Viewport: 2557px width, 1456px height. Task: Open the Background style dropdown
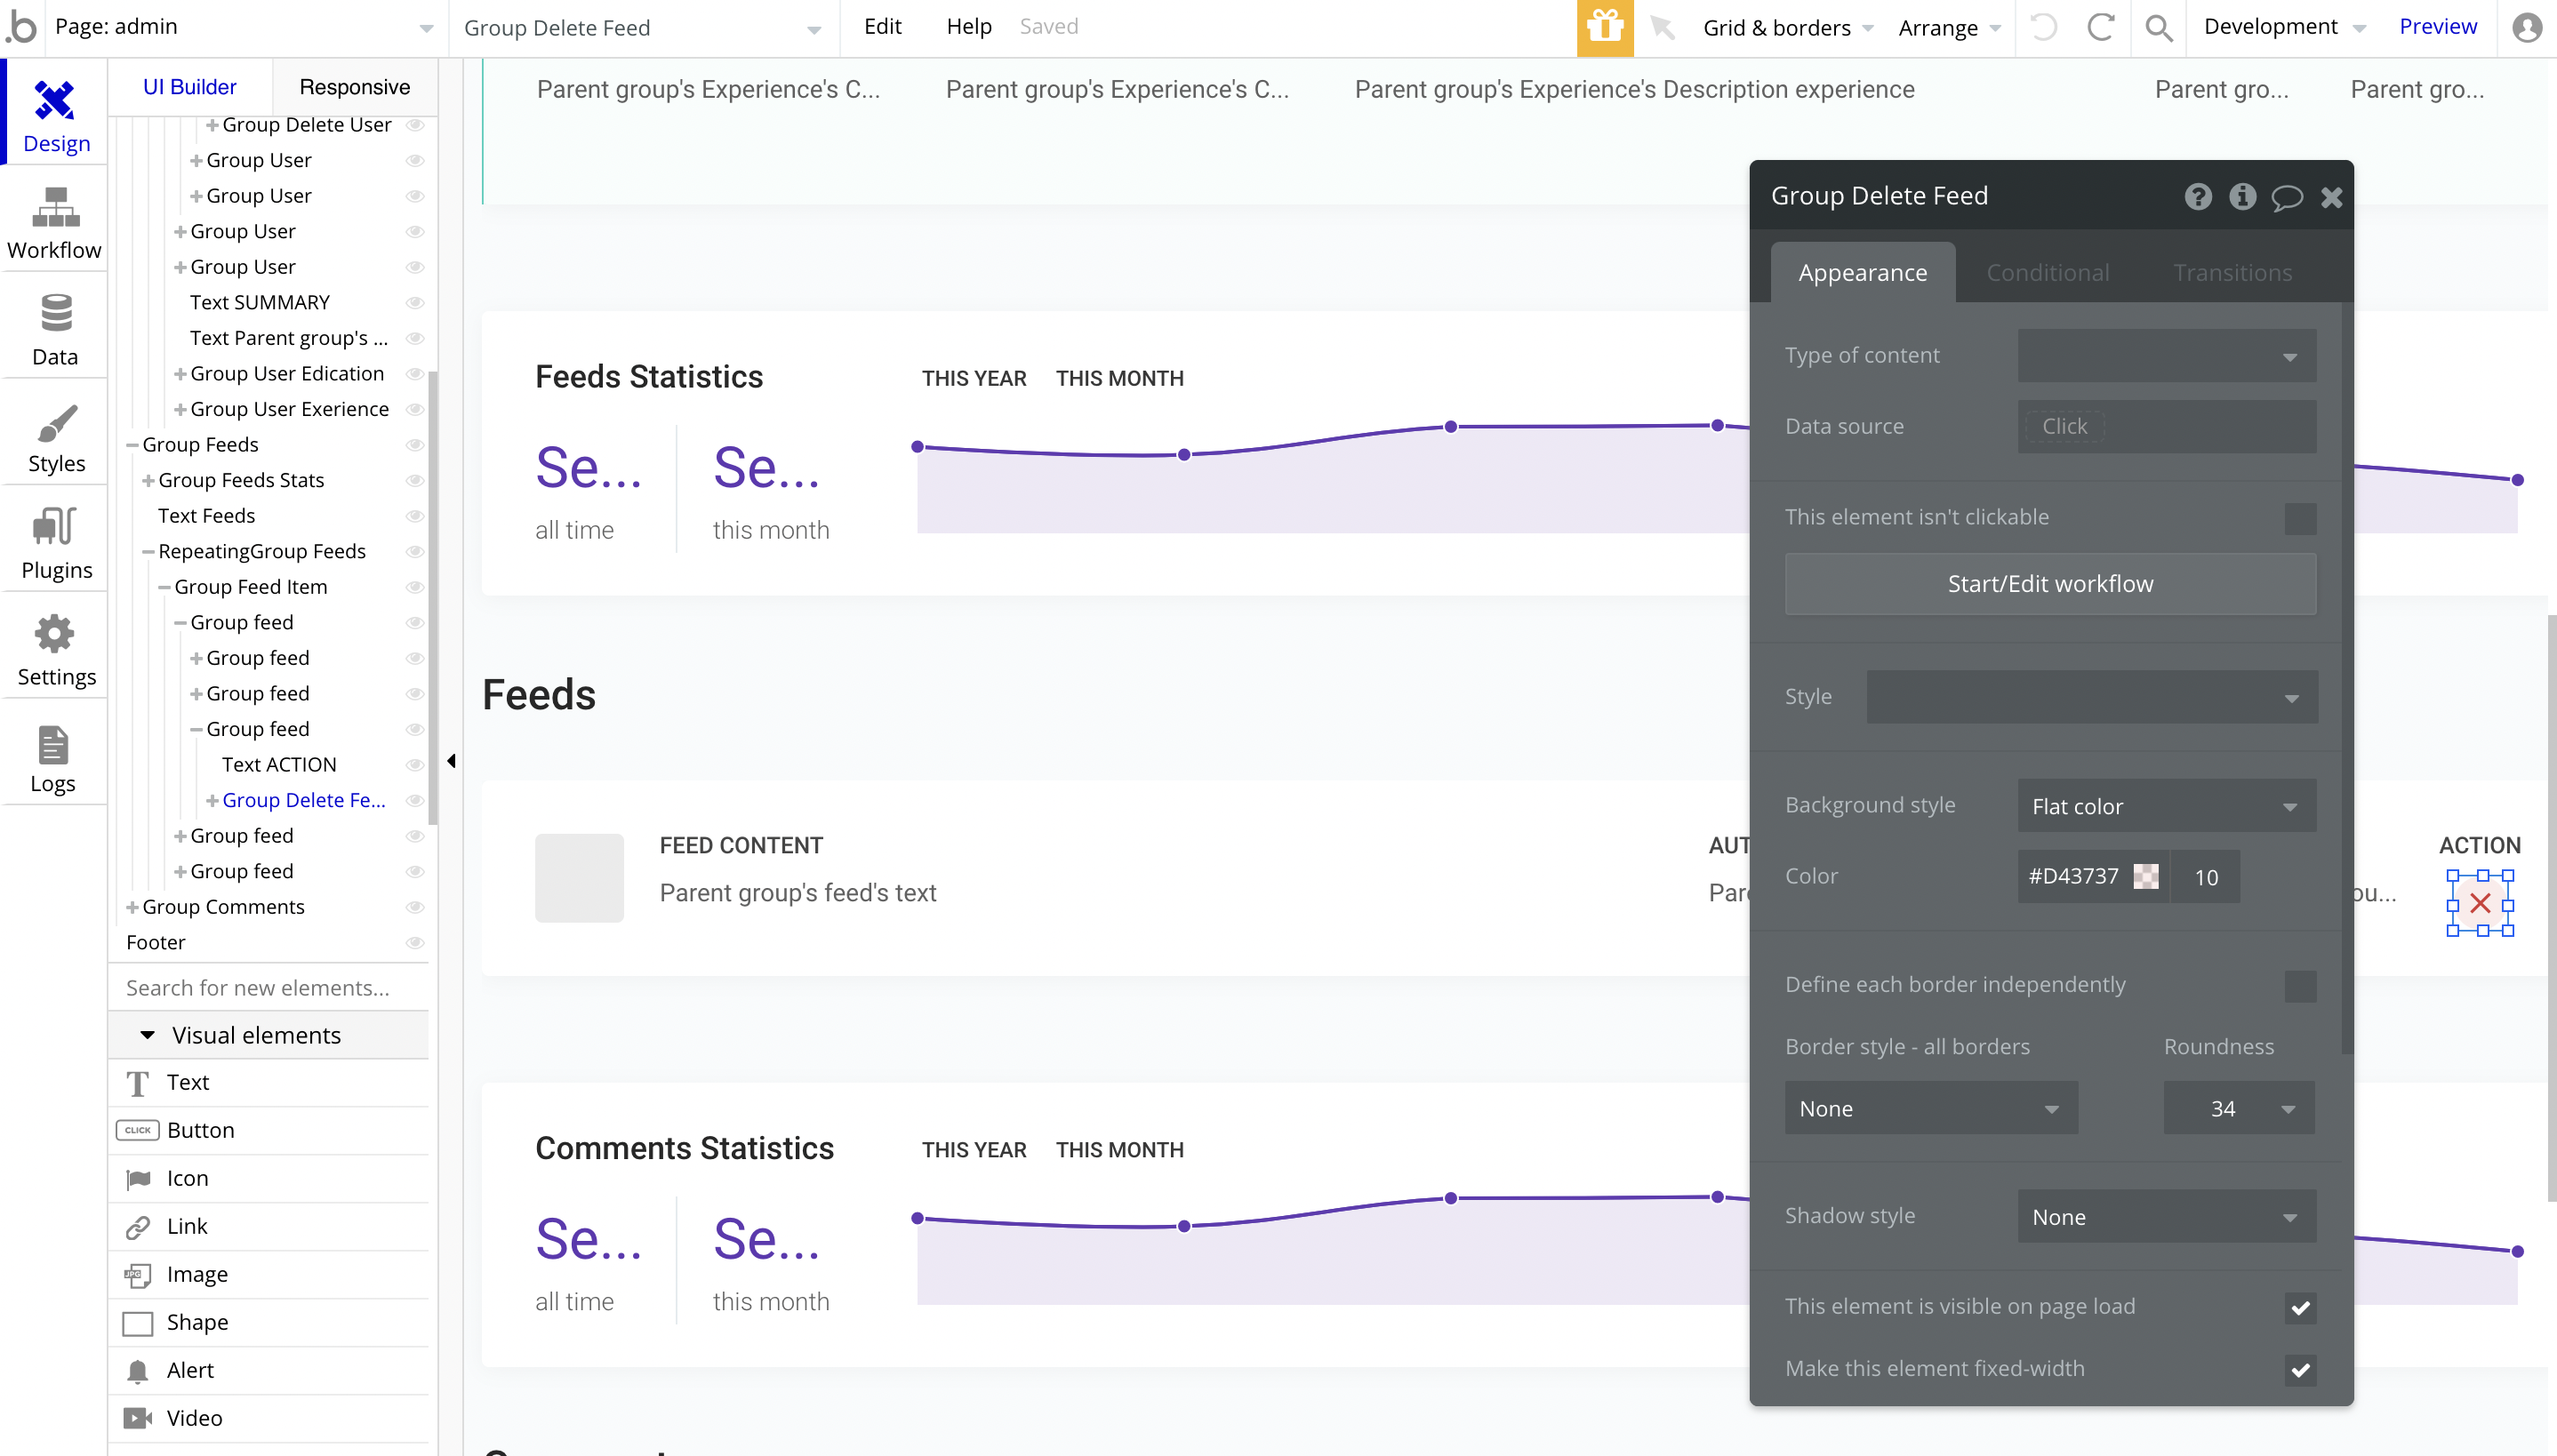2166,806
